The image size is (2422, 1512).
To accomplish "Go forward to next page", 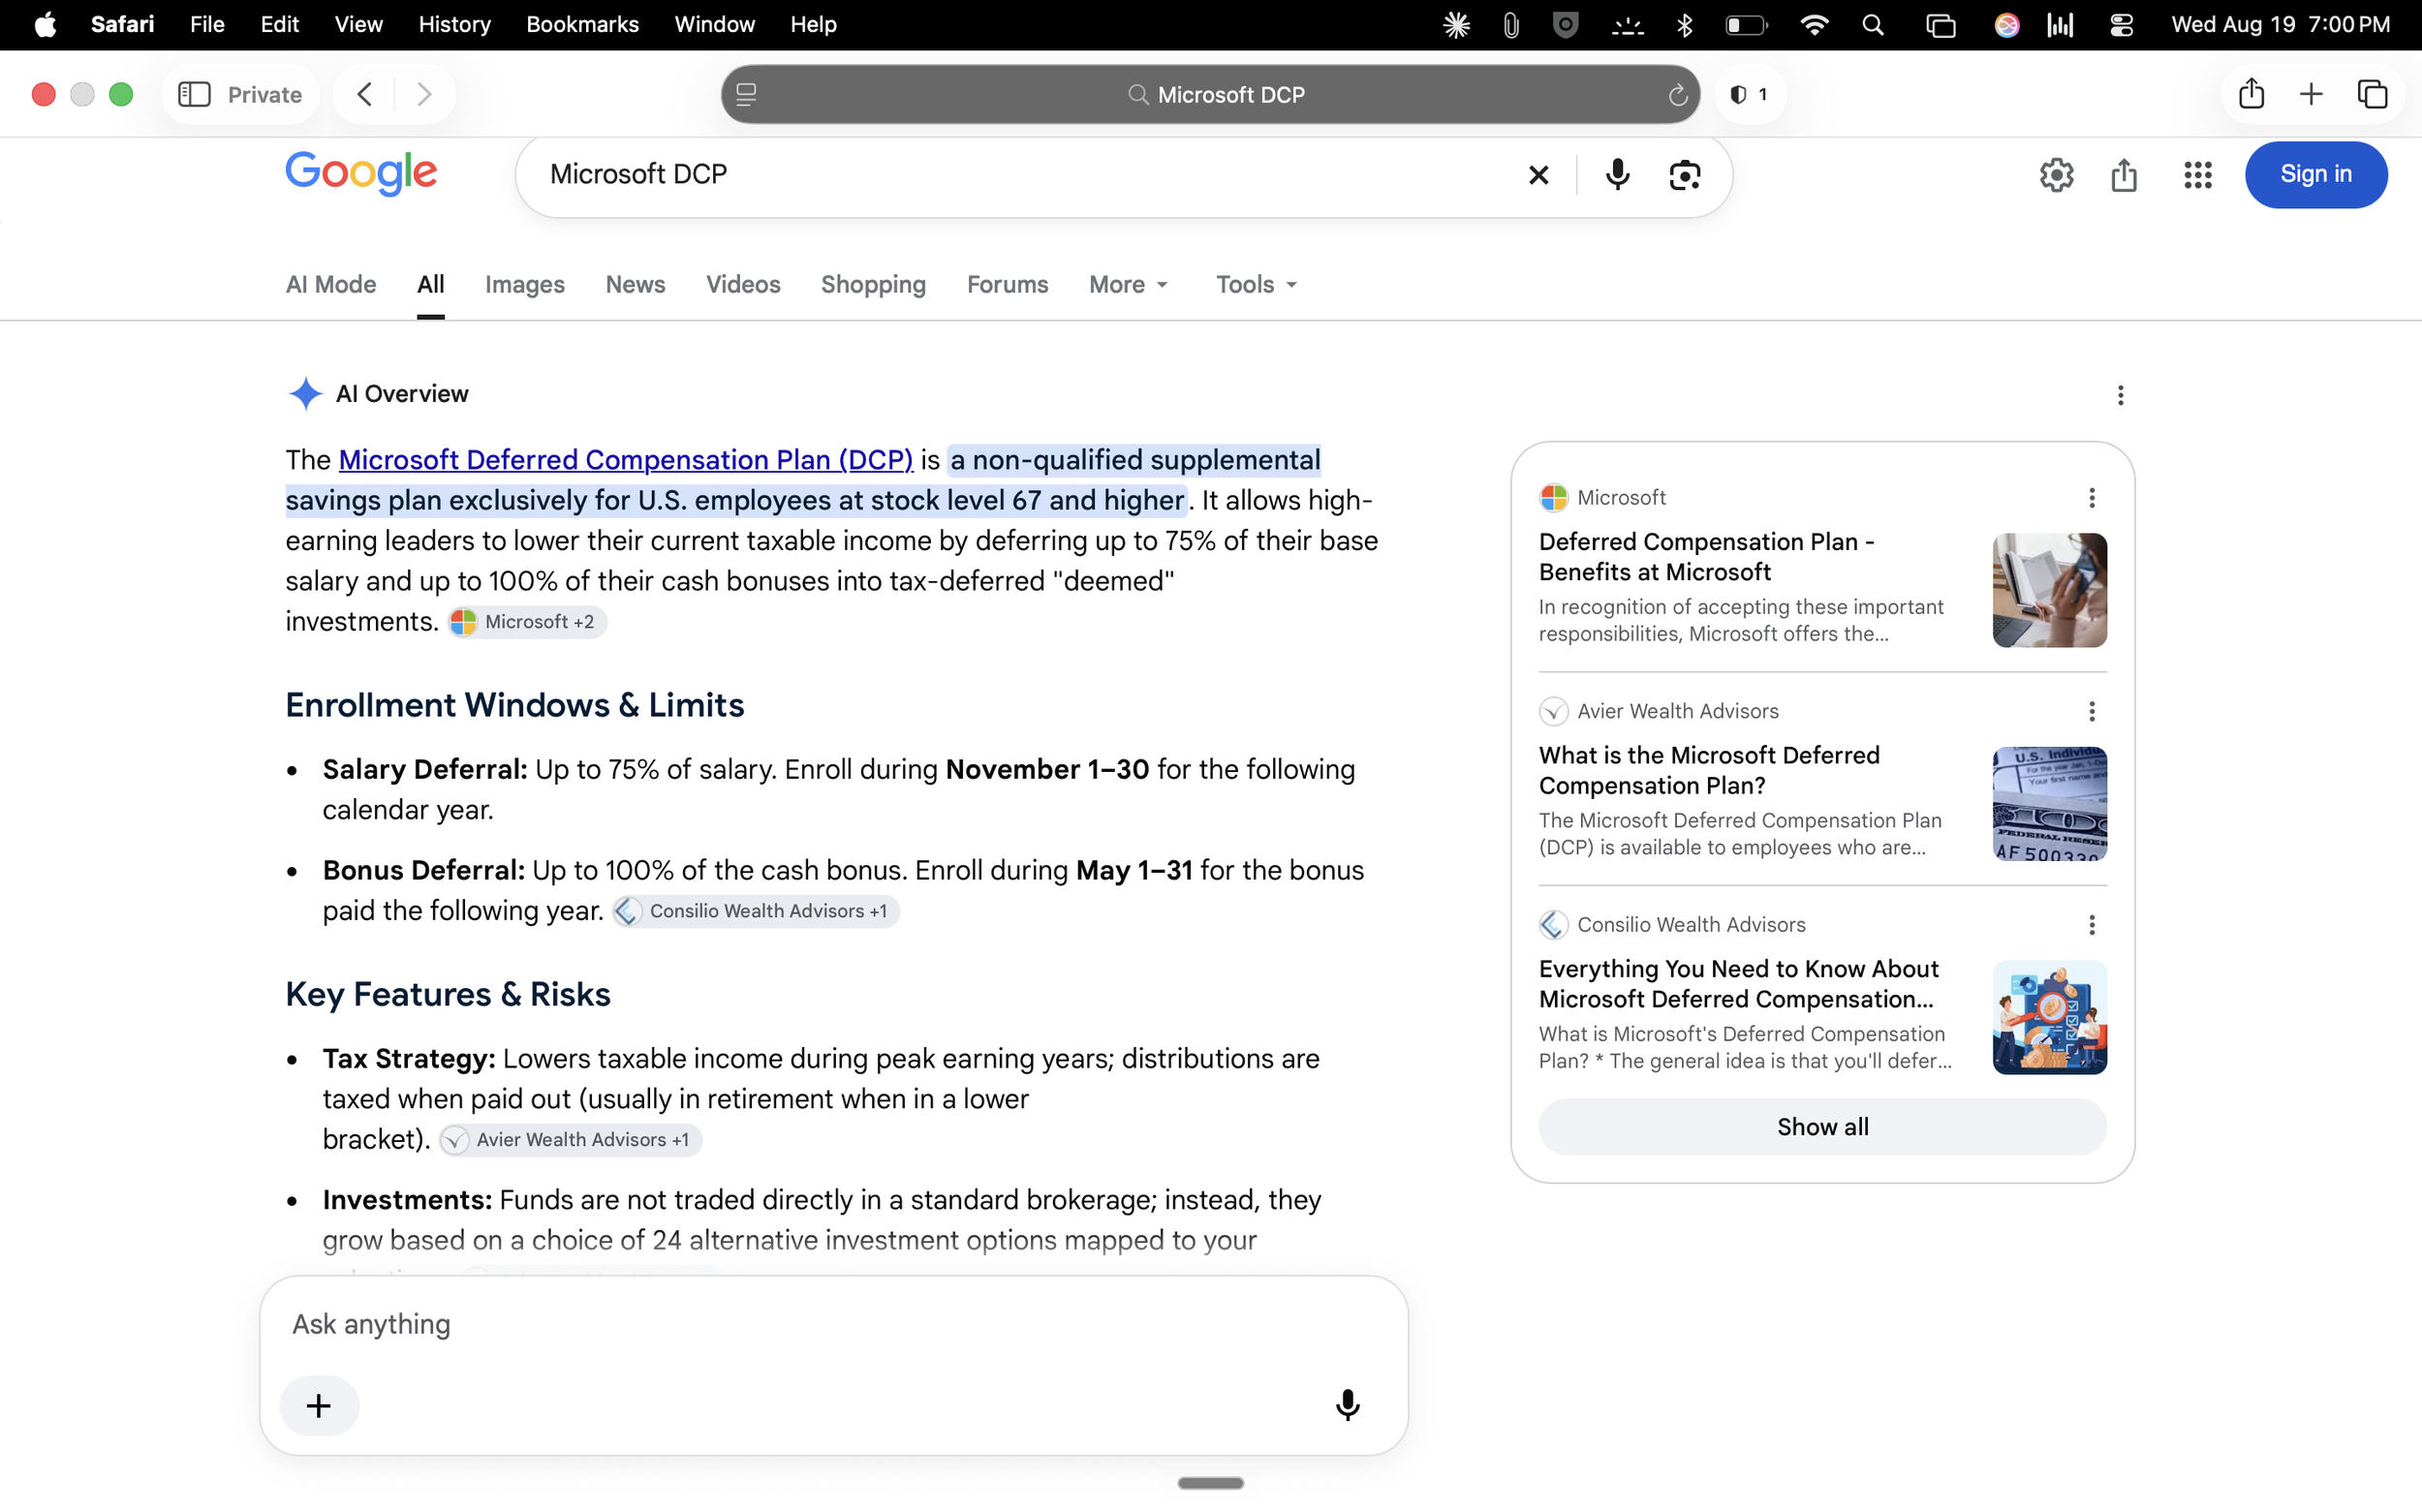I will click(x=424, y=94).
